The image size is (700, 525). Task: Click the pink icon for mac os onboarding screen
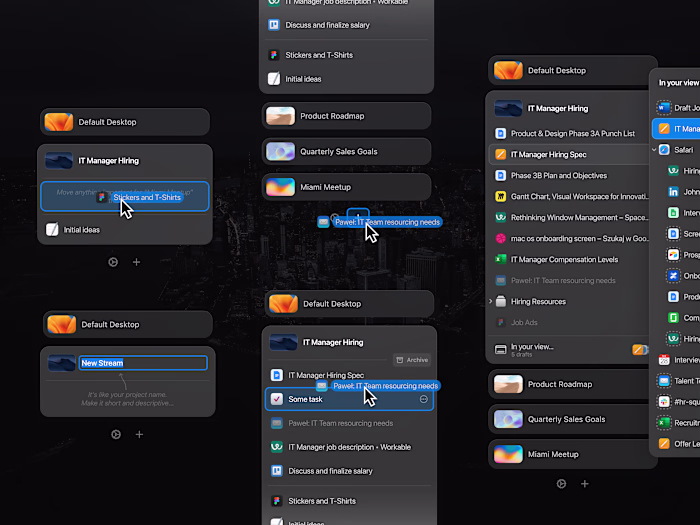pos(501,238)
